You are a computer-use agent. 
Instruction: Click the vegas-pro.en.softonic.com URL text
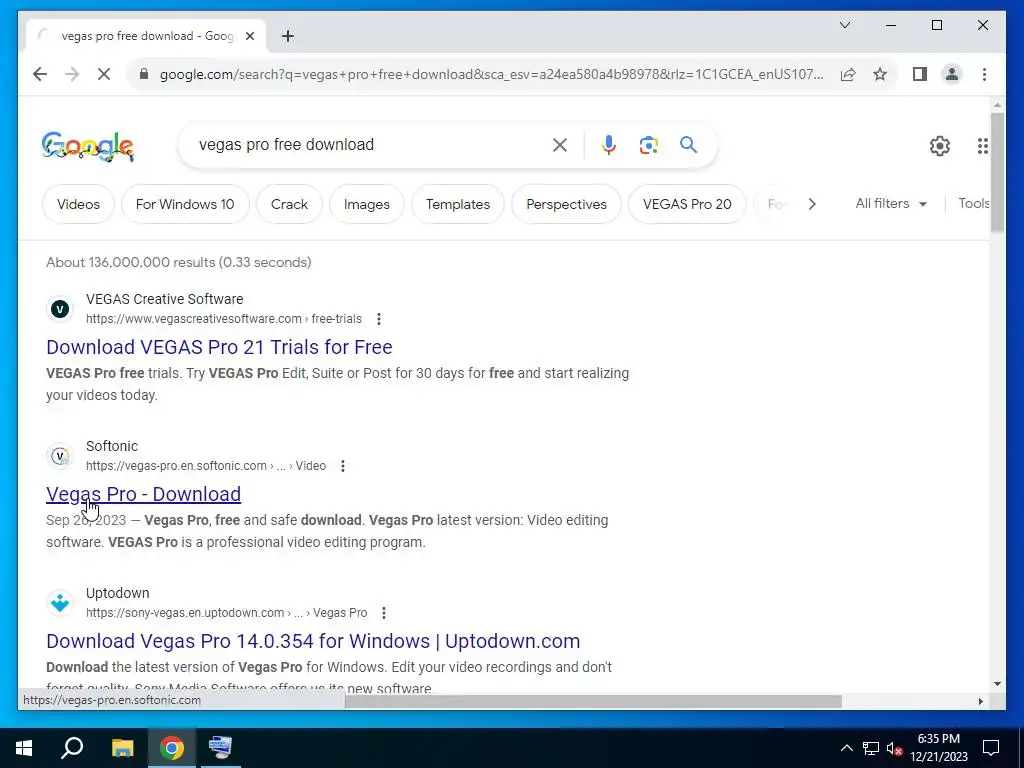[x=206, y=466]
